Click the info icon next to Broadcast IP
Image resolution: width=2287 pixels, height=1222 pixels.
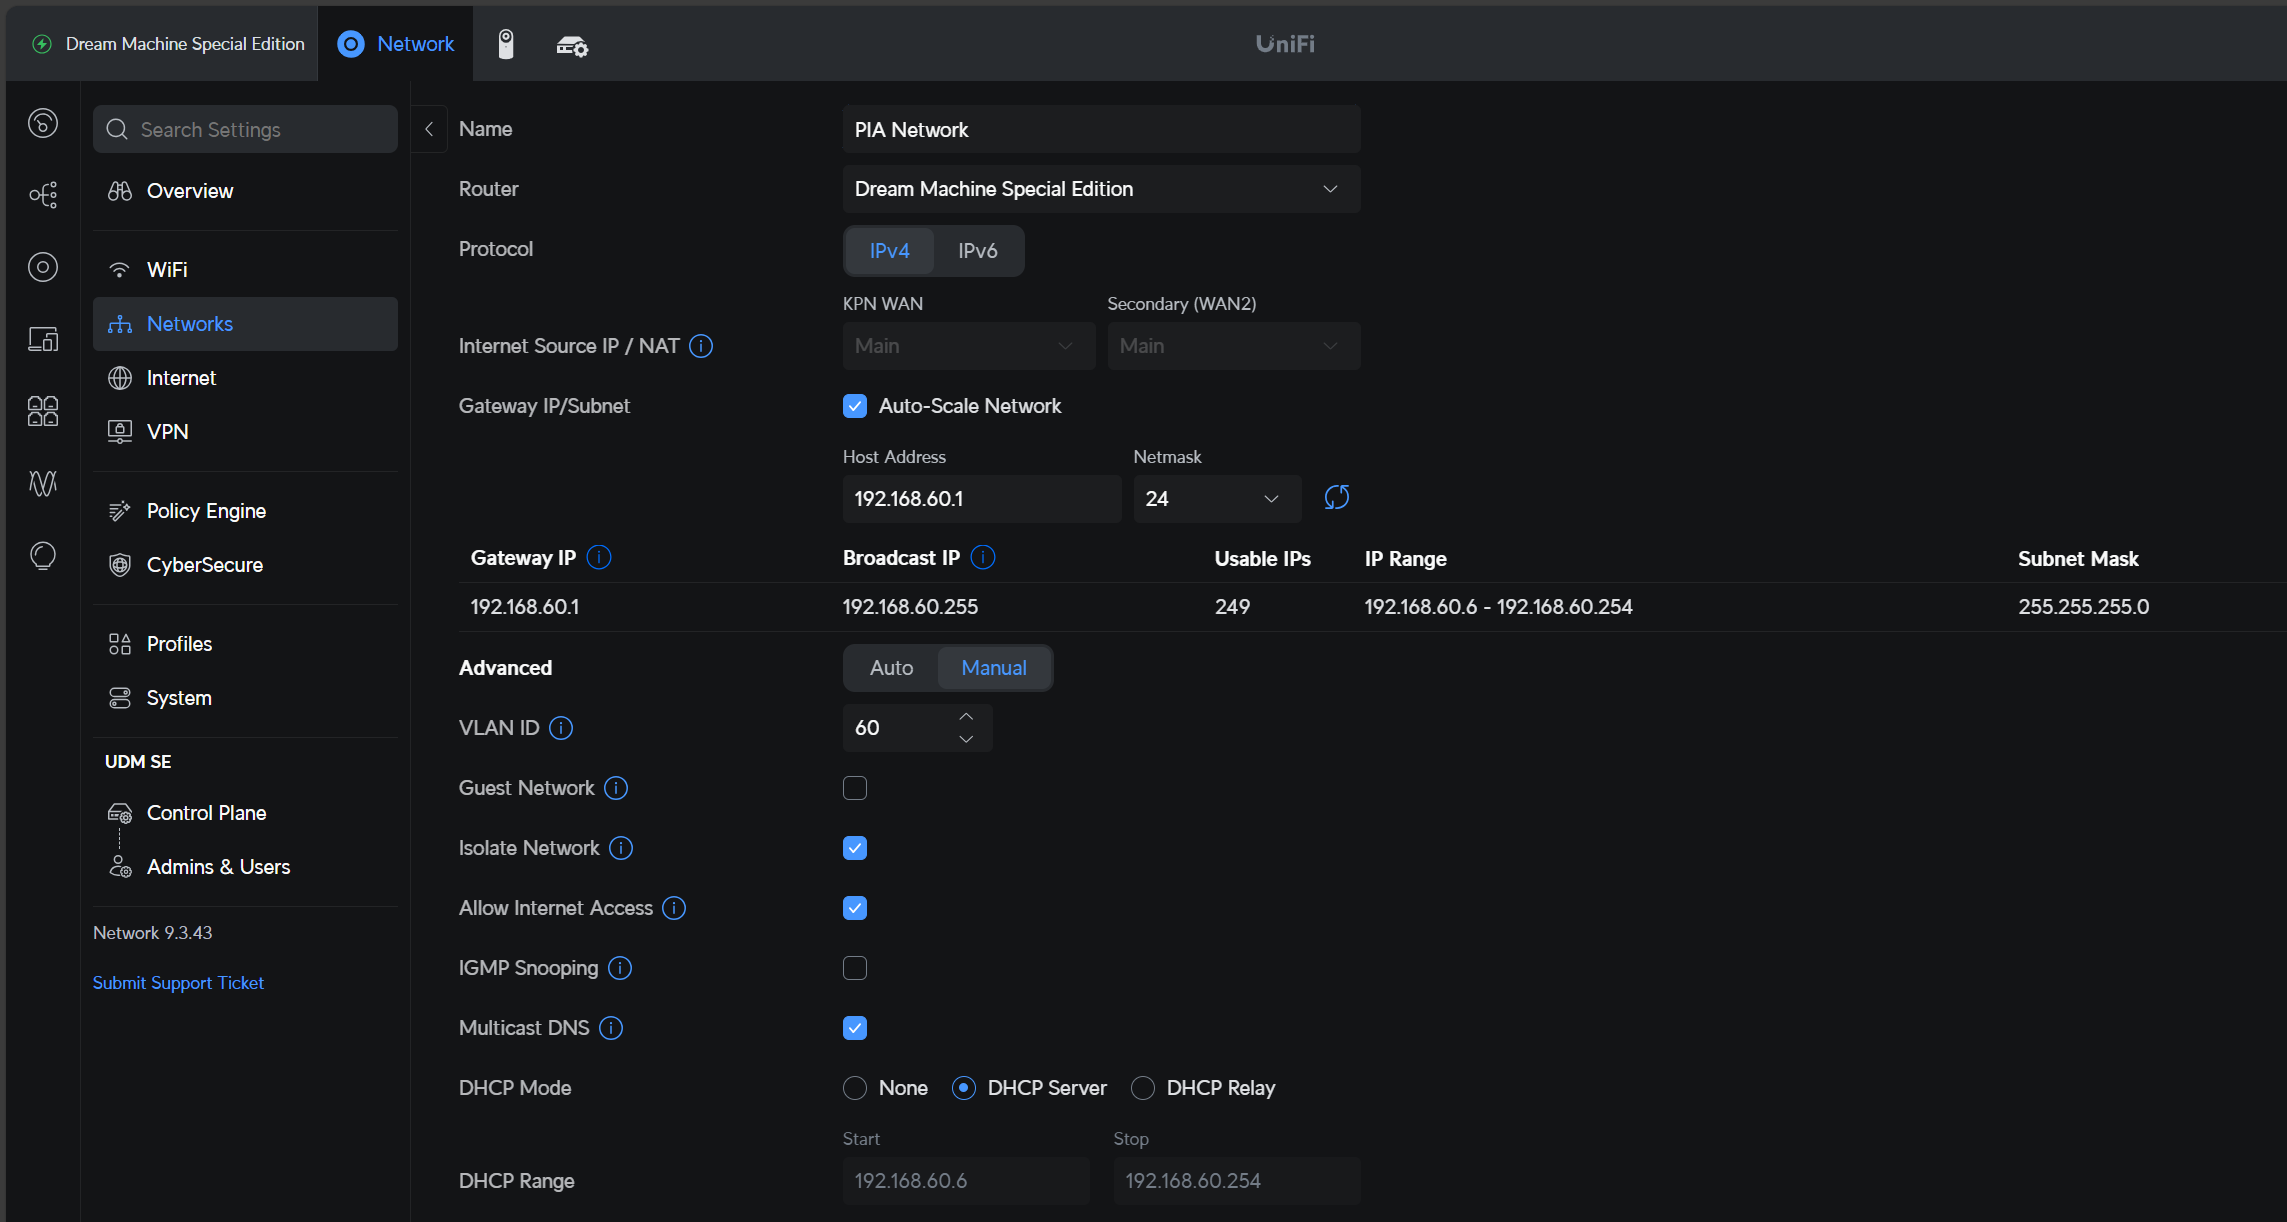[983, 557]
